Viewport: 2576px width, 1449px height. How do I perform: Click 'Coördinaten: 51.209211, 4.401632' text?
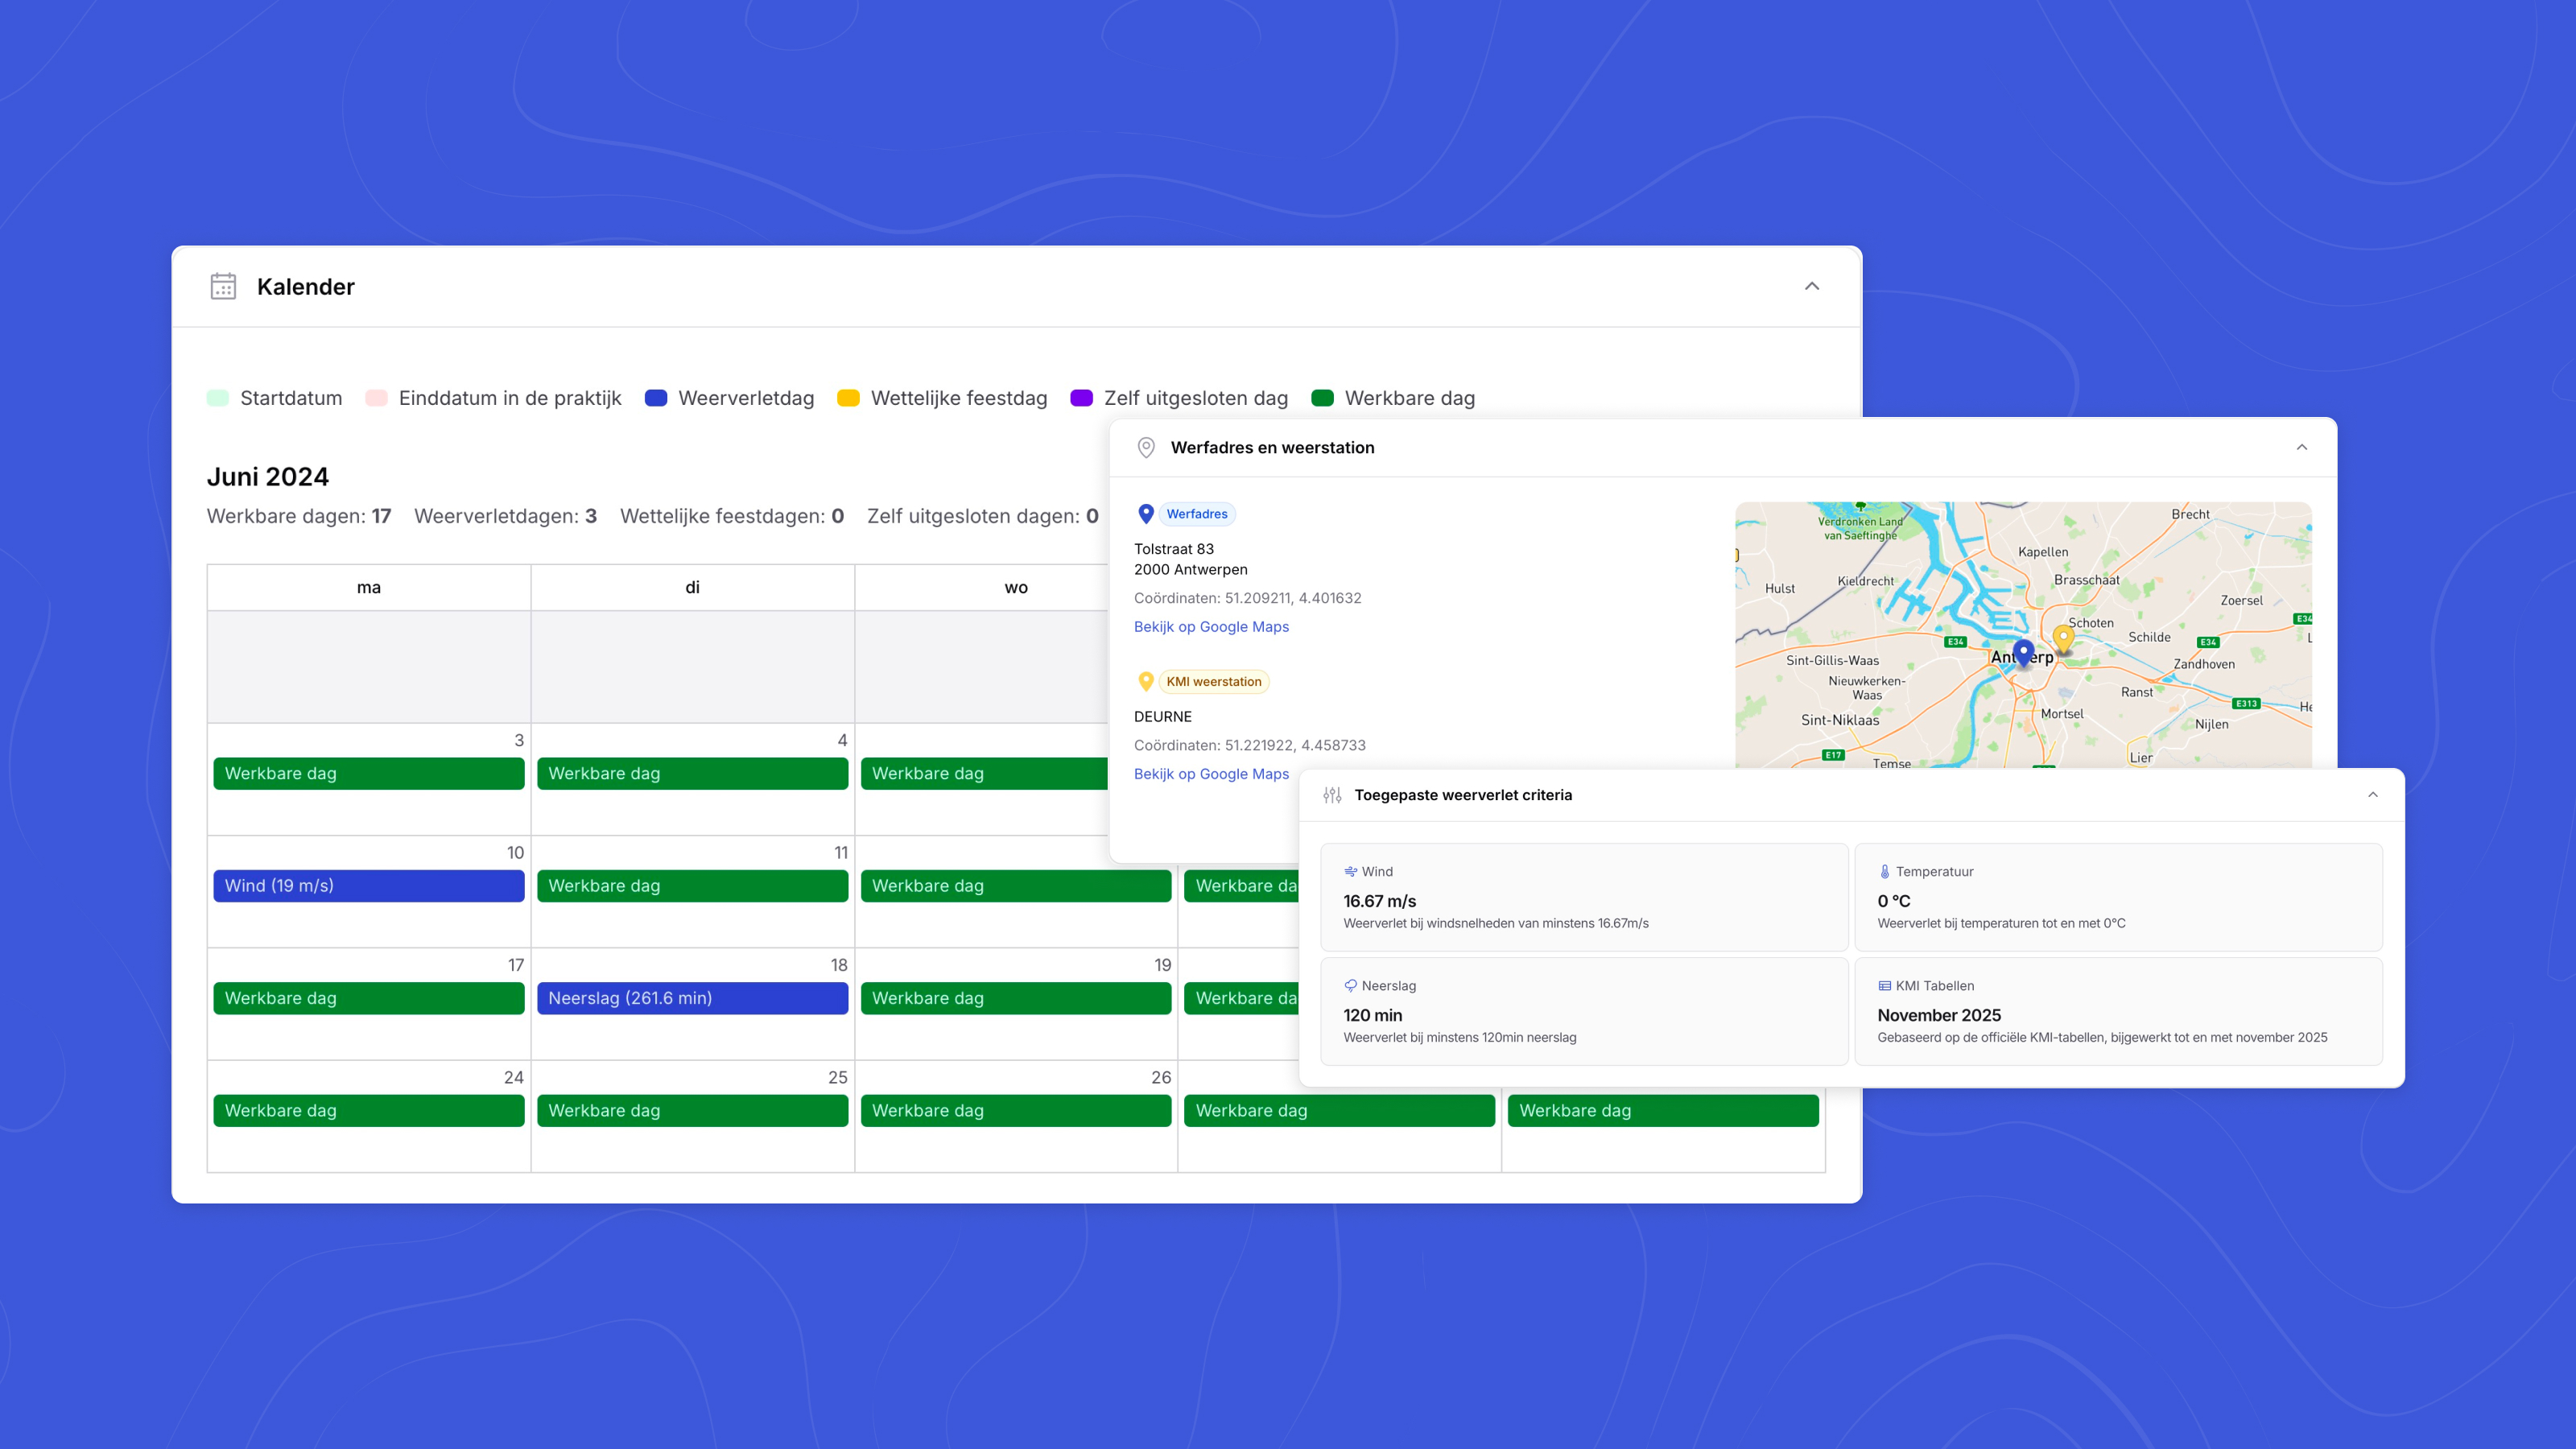[1248, 598]
